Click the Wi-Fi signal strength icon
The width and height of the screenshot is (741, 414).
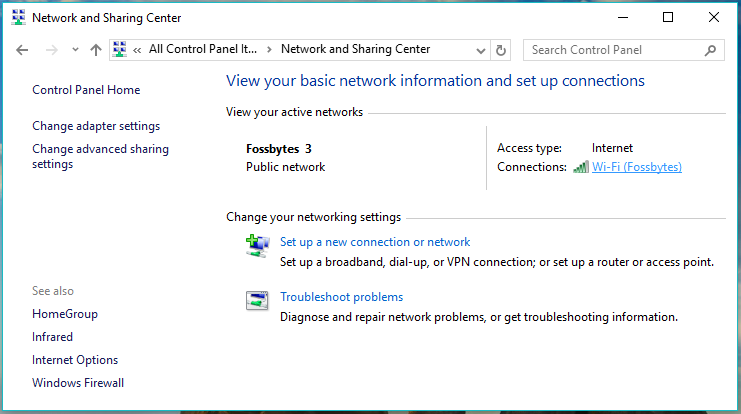point(580,167)
